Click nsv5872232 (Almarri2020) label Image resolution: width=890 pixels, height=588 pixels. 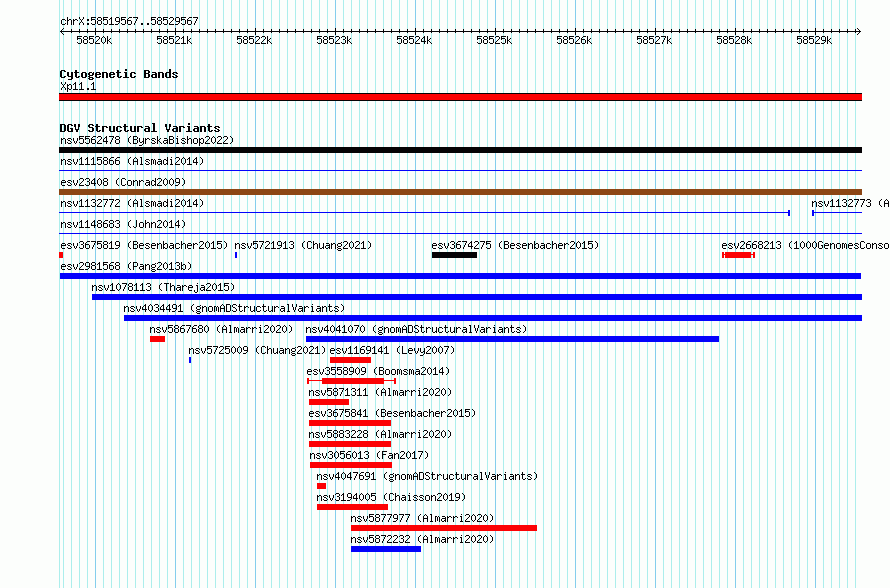(x=422, y=539)
